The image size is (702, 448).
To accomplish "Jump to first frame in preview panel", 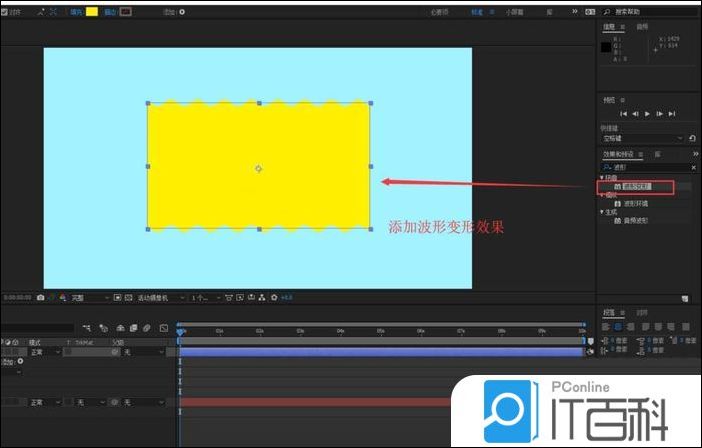I will point(623,114).
